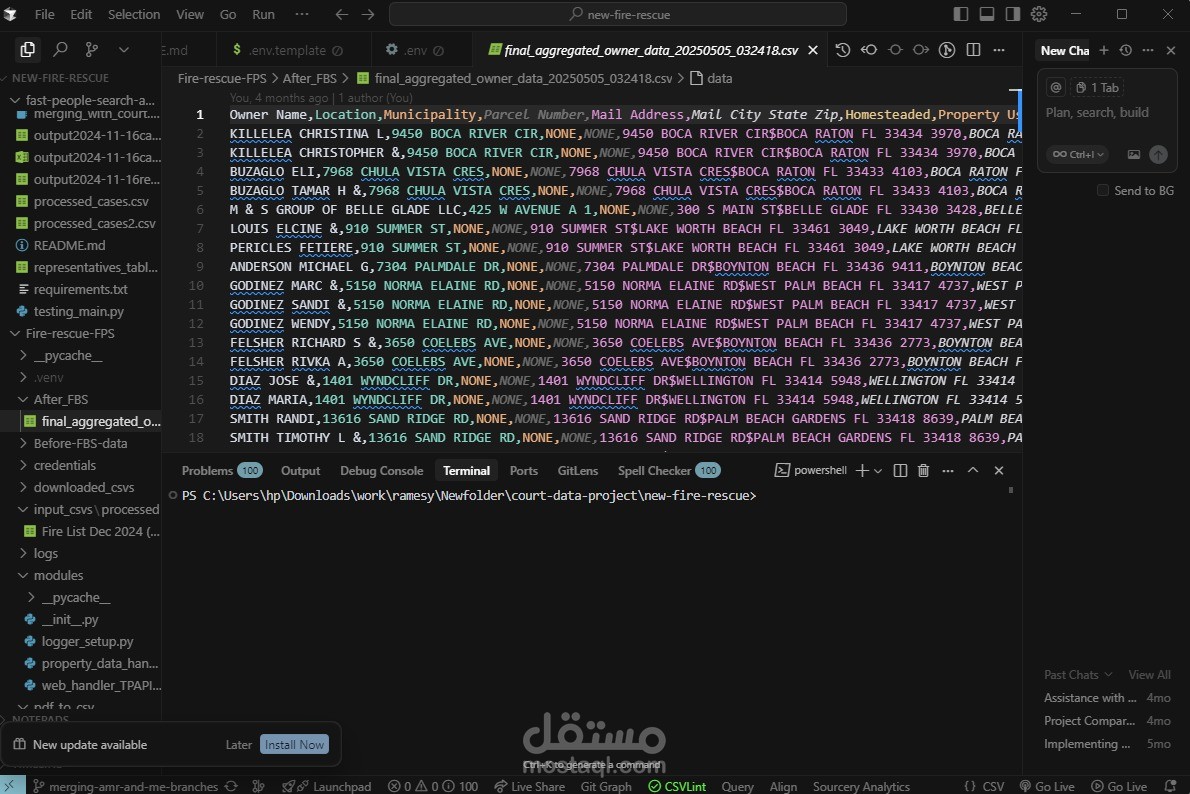Go forward with navigation arrow
Viewport: 1190px width, 794px height.
tap(368, 14)
